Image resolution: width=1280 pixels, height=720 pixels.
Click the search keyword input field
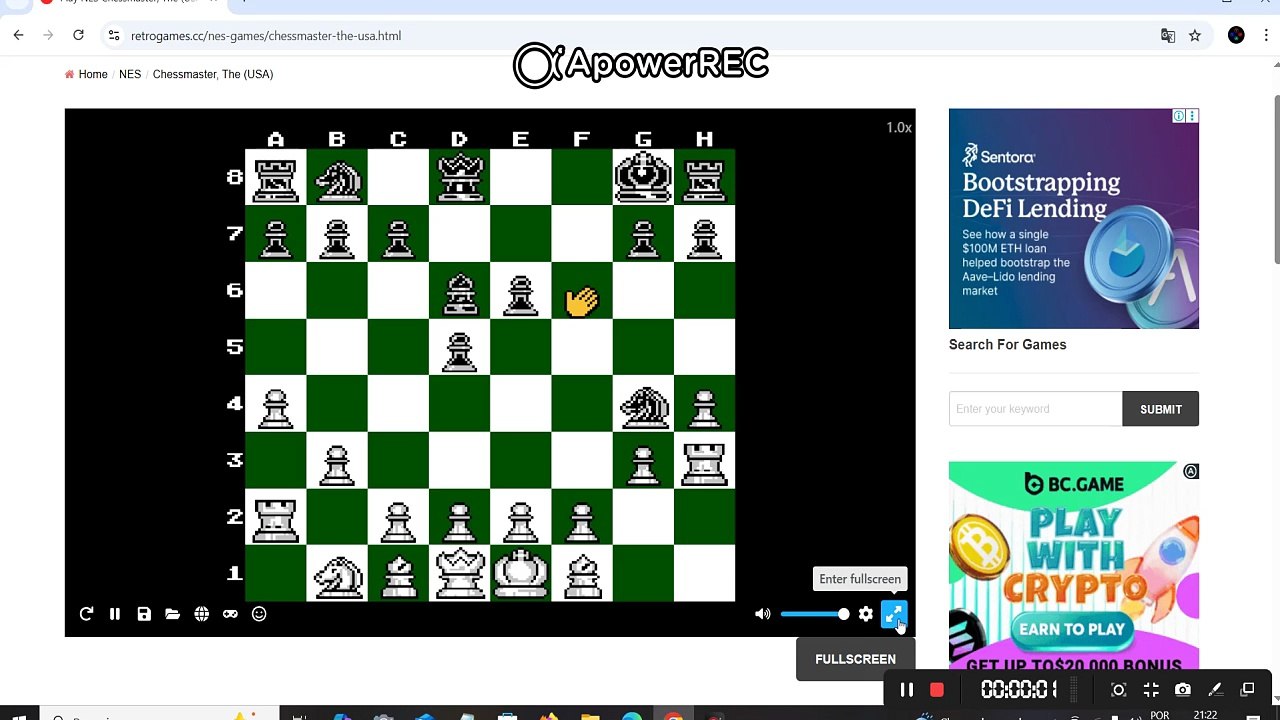coord(1036,409)
